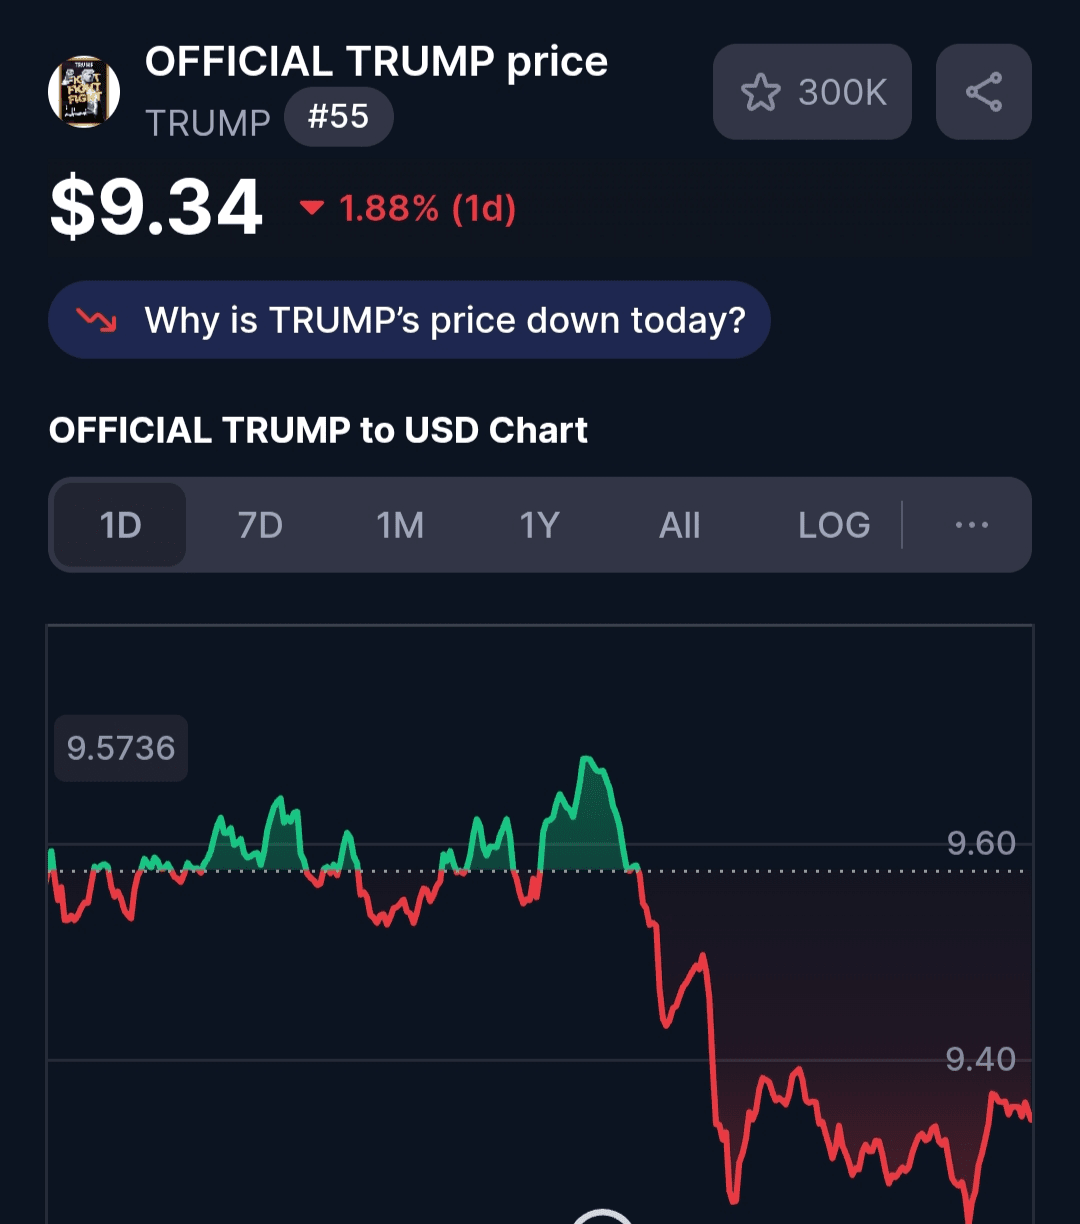Click the OFFICIAL TRUMP coin logo

pyautogui.click(x=84, y=92)
